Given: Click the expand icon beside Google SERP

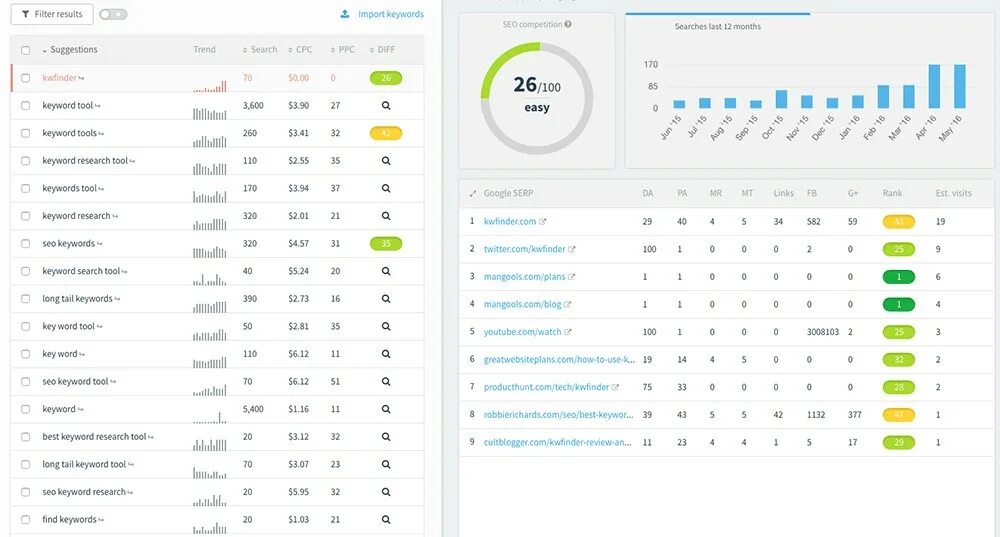Looking at the screenshot, I should pyautogui.click(x=473, y=193).
